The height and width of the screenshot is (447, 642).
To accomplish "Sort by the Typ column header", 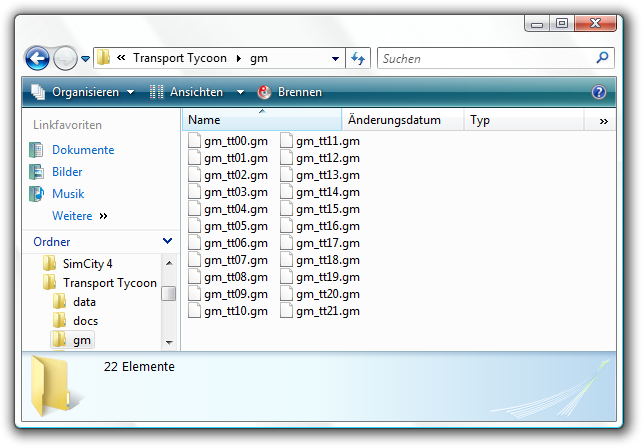I will point(524,120).
